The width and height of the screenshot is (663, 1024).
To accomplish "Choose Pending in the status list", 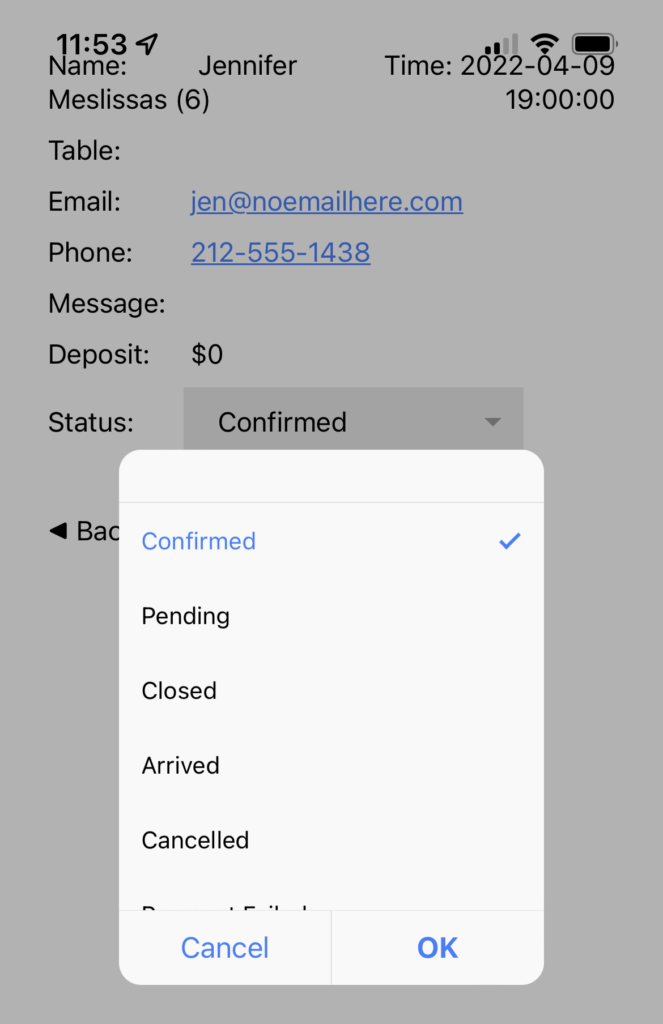I will pos(331,616).
